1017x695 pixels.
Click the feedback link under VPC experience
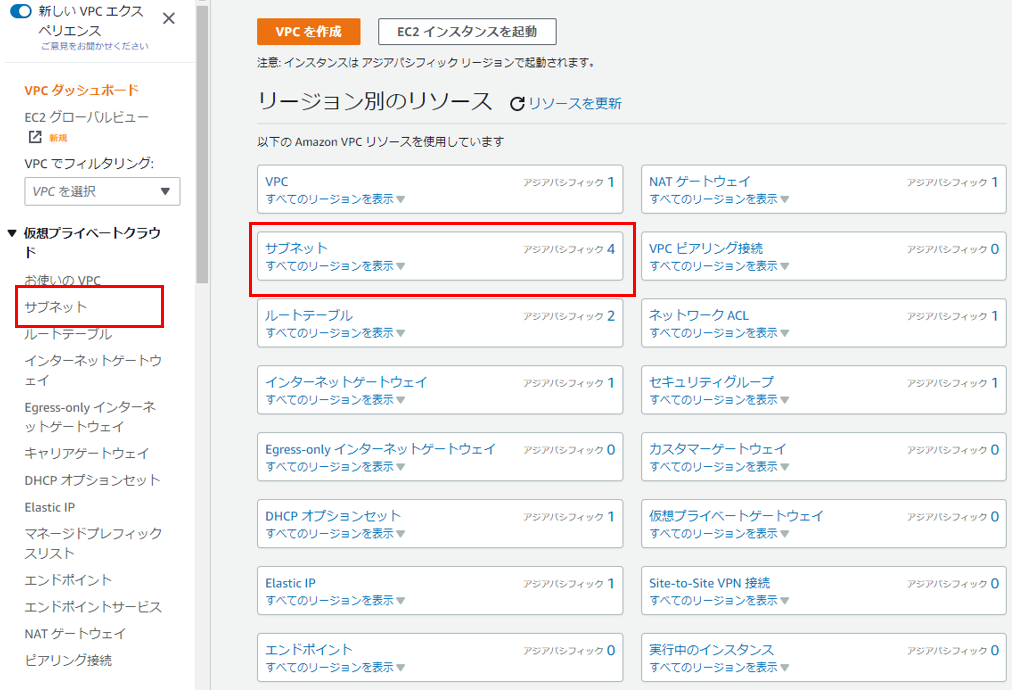pos(95,46)
